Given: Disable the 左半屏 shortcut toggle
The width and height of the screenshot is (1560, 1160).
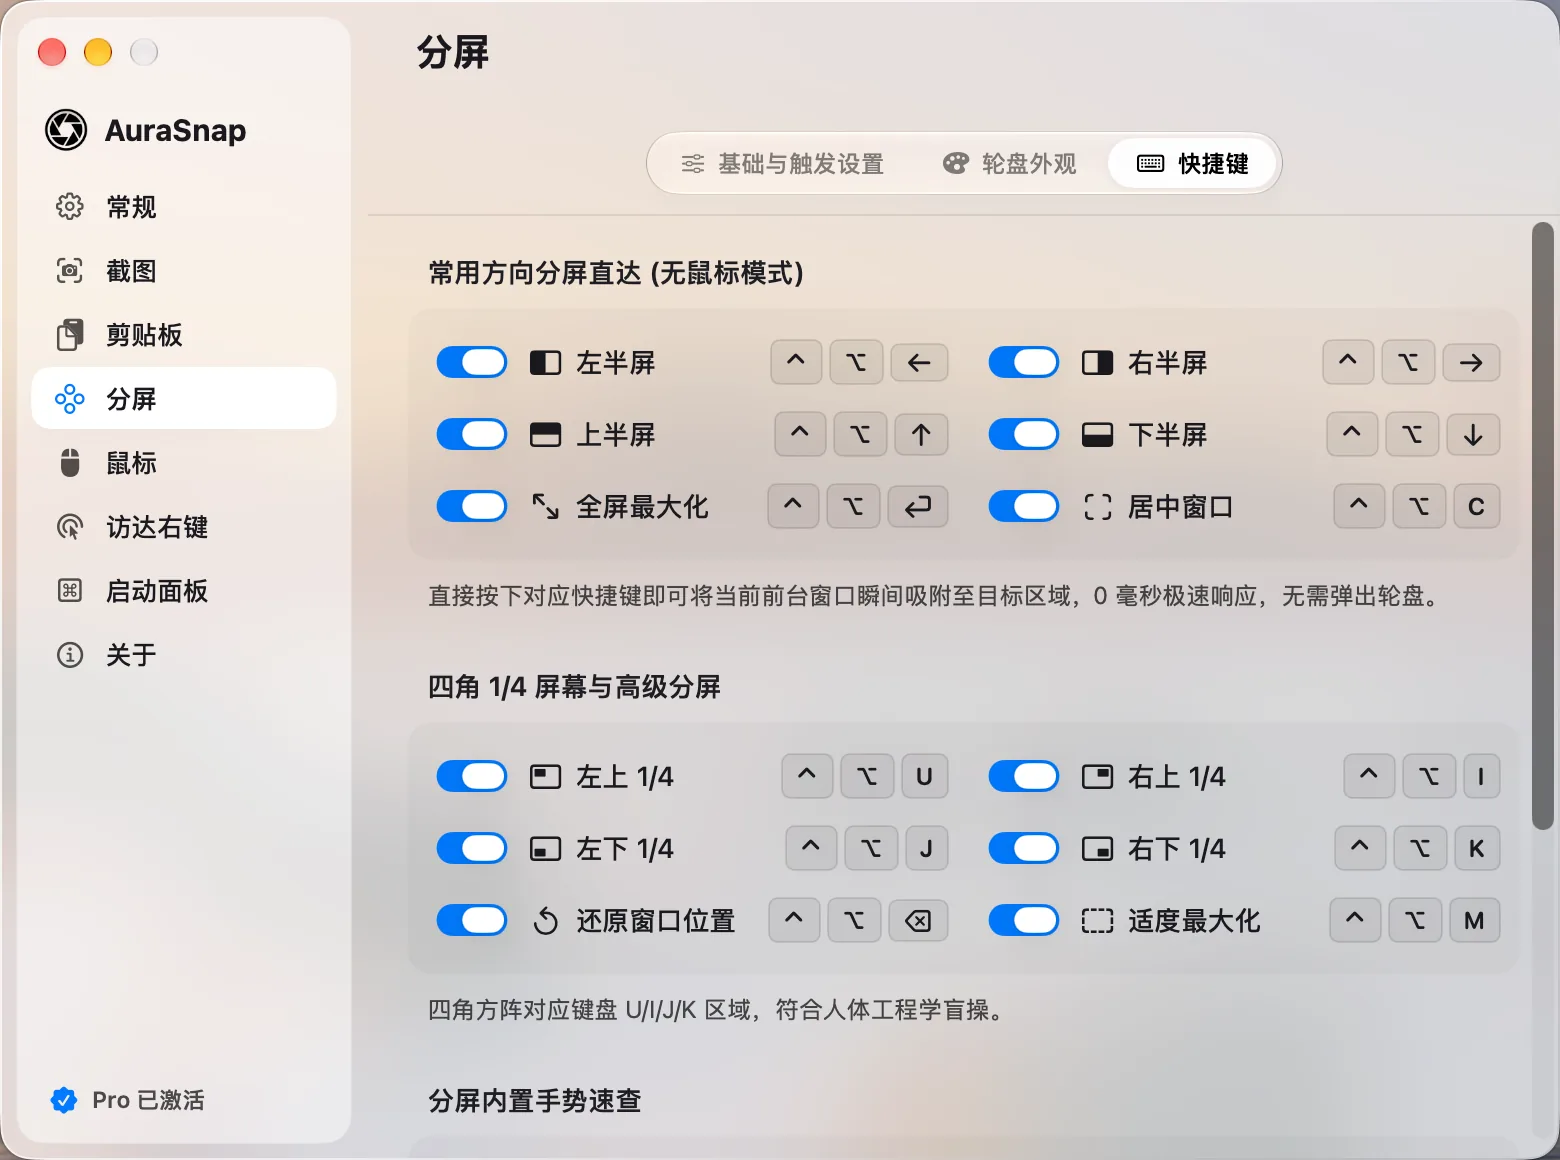Looking at the screenshot, I should [472, 363].
